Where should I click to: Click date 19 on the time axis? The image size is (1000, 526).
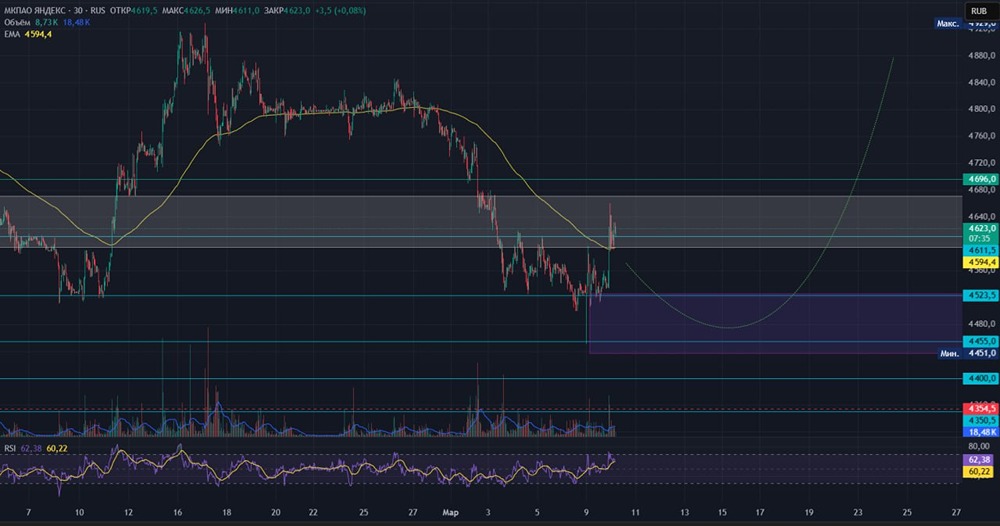pos(809,513)
